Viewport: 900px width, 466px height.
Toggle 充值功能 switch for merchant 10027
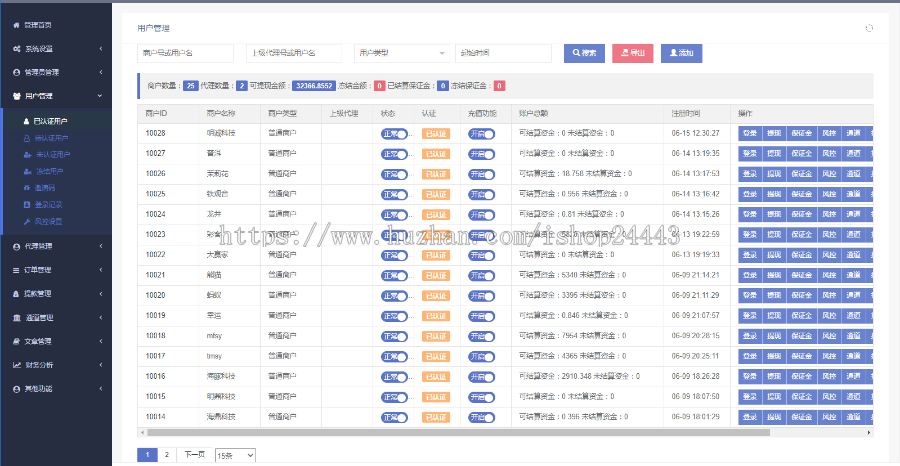pyautogui.click(x=482, y=153)
